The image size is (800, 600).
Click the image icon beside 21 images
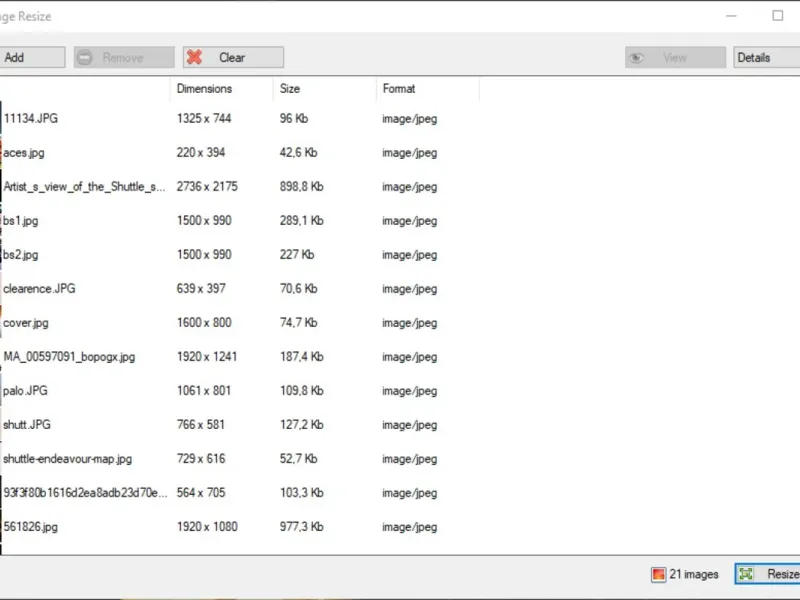(x=658, y=574)
